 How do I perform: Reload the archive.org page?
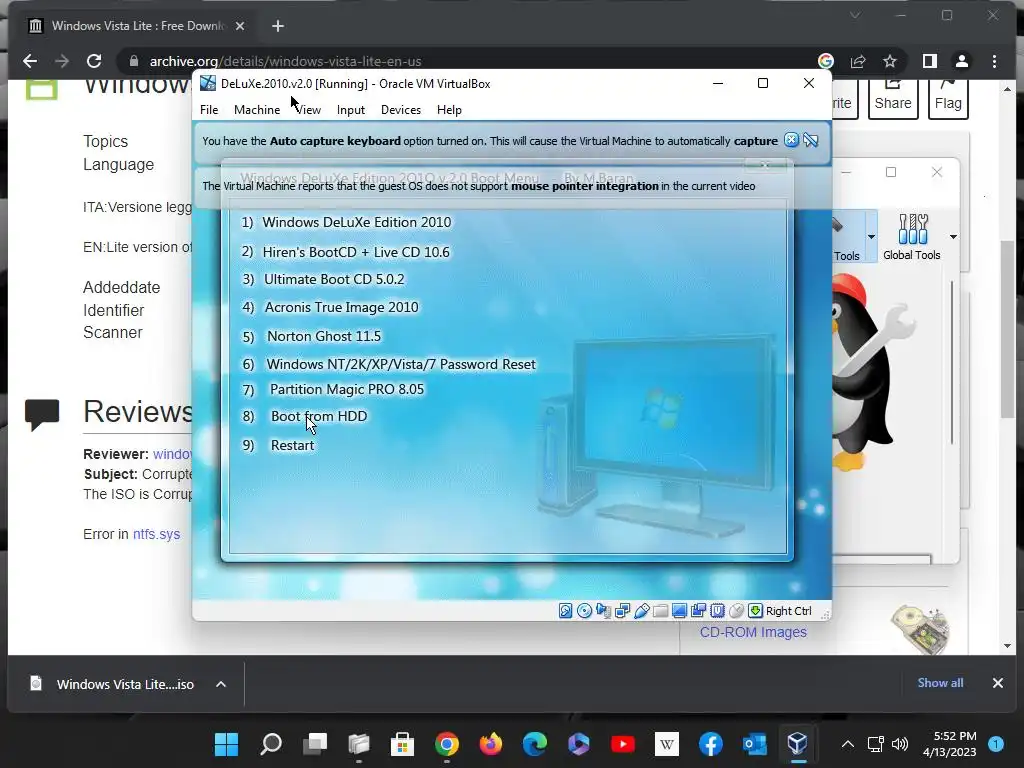[94, 61]
